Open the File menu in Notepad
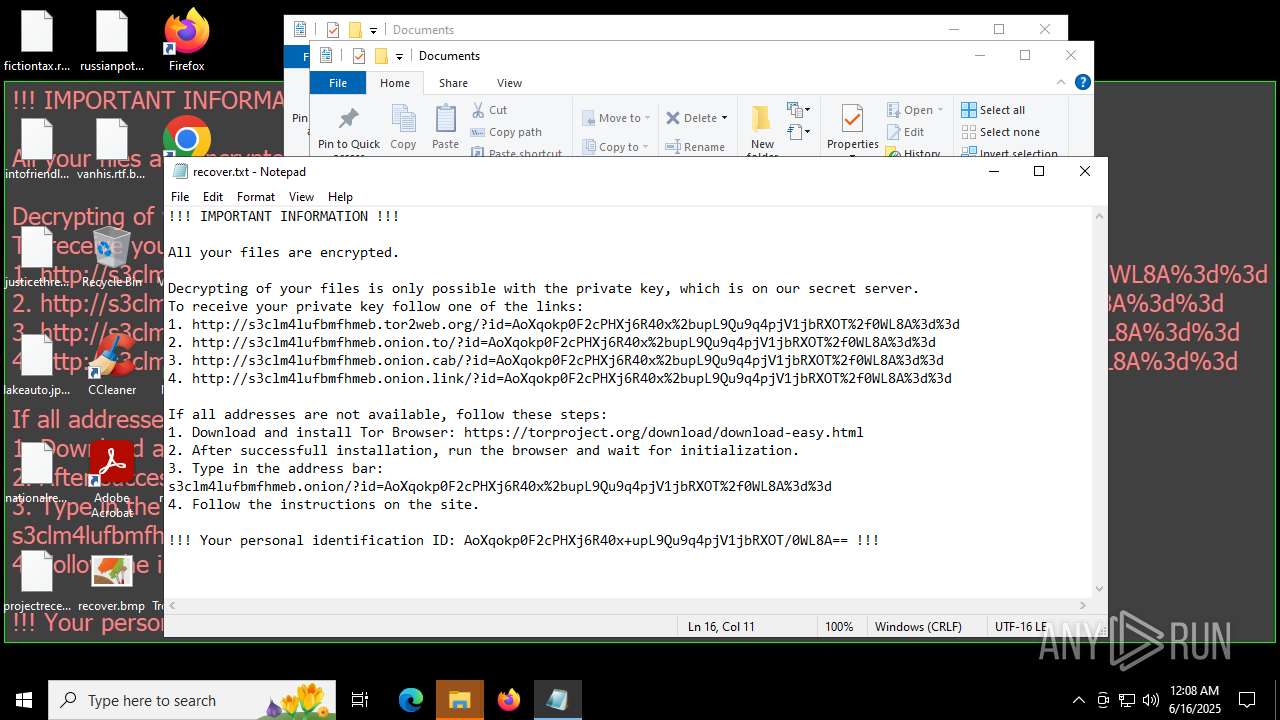 click(180, 197)
